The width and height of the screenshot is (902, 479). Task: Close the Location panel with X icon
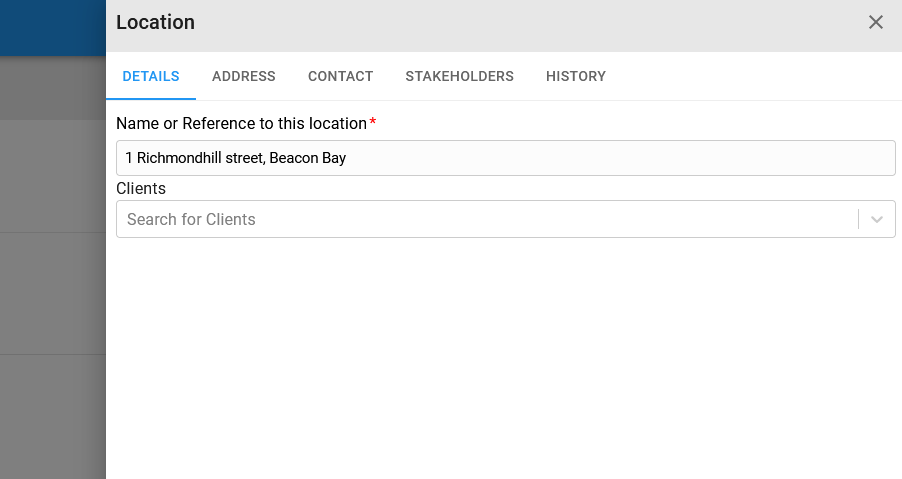coord(876,22)
